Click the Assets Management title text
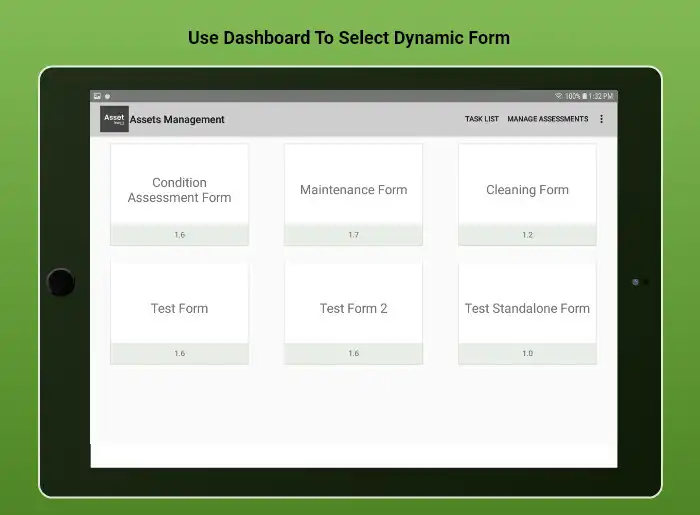700x515 pixels. point(177,120)
